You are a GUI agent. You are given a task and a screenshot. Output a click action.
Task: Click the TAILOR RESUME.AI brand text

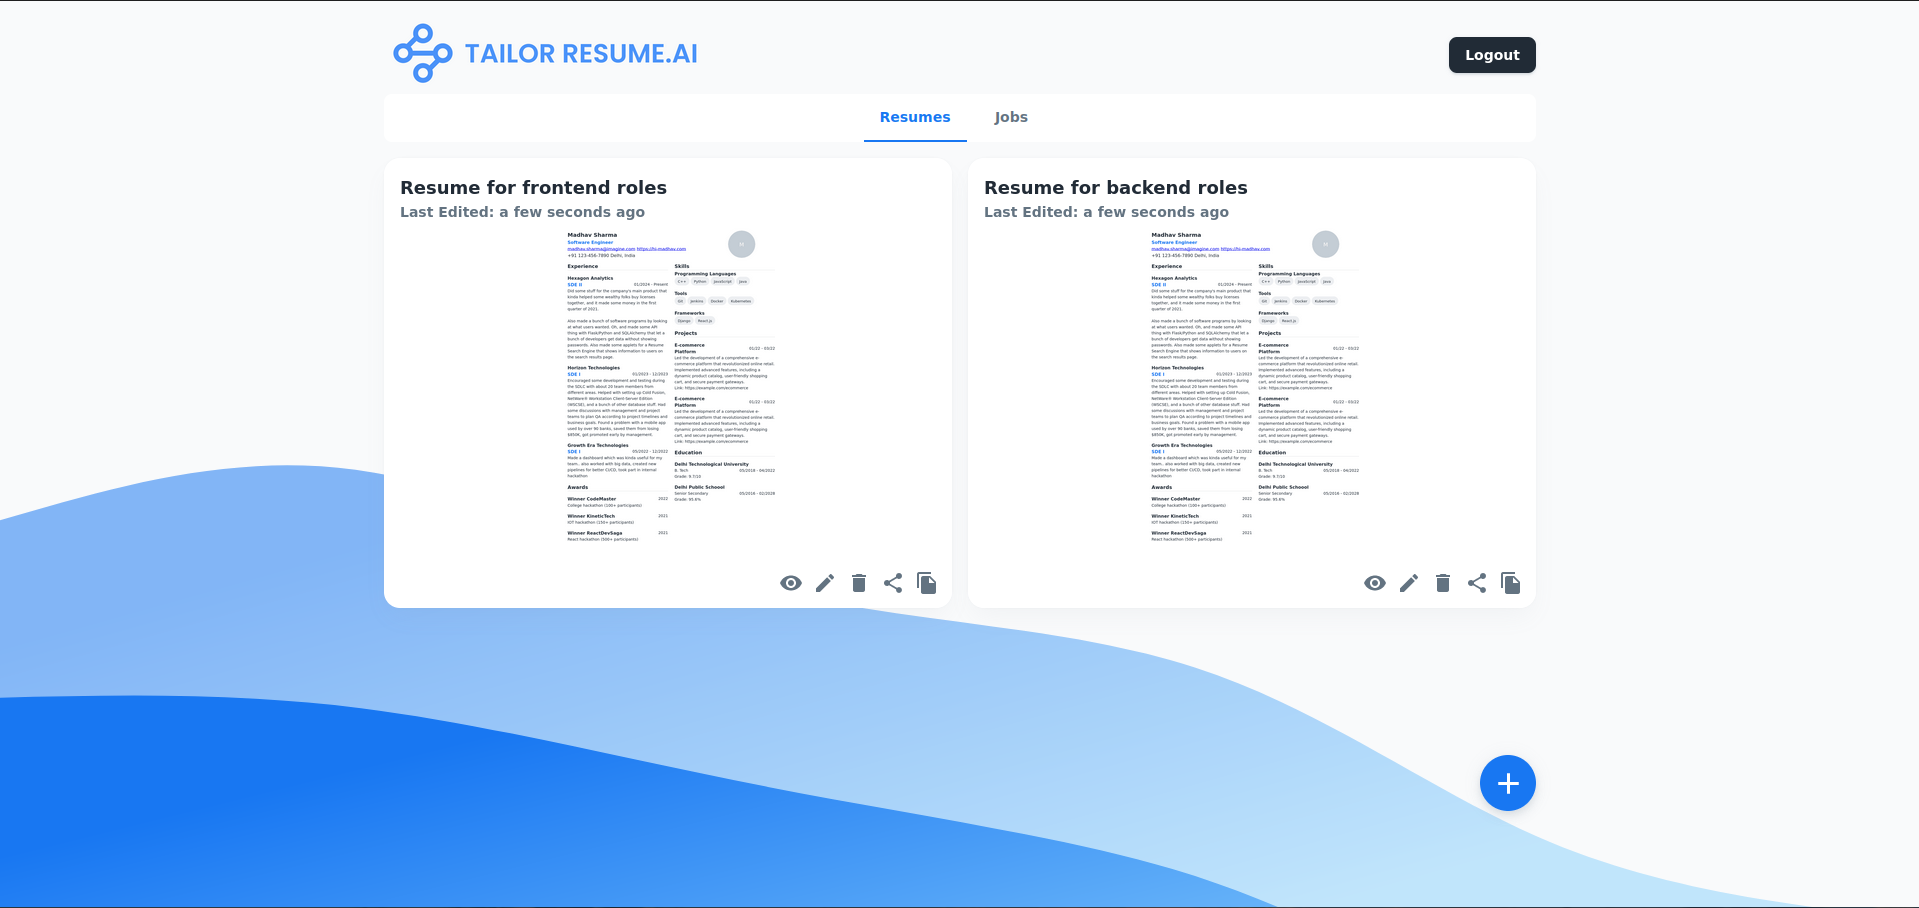pos(581,54)
